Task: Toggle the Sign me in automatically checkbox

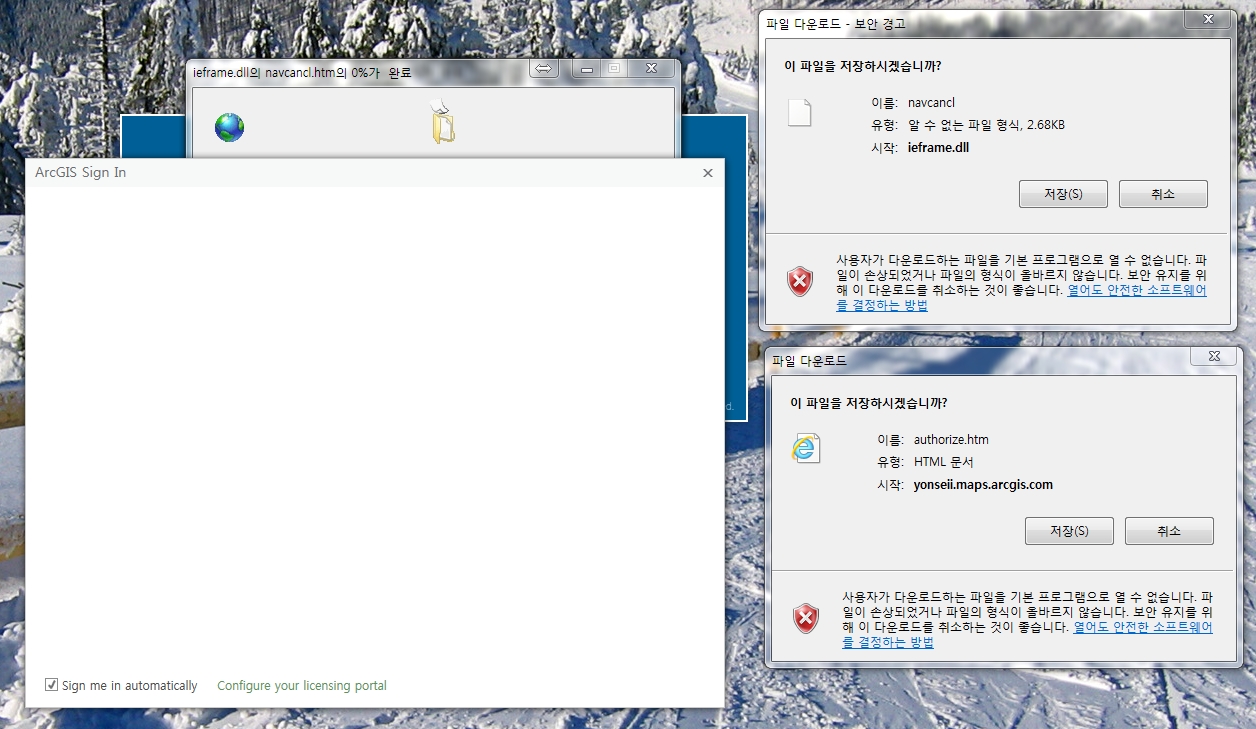Action: click(51, 685)
